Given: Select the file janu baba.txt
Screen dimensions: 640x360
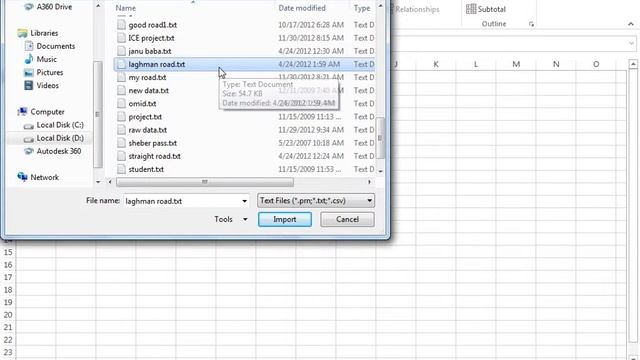Looking at the screenshot, I should pos(150,51).
